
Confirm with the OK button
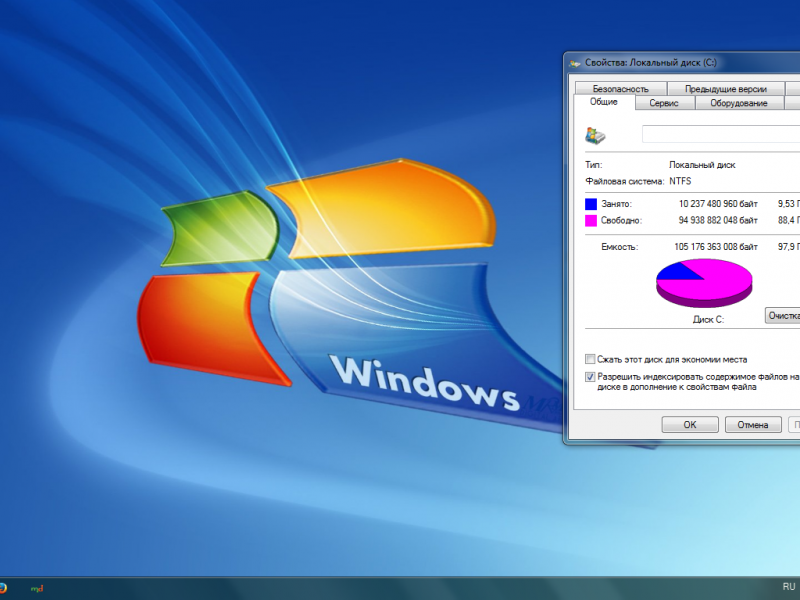click(690, 424)
